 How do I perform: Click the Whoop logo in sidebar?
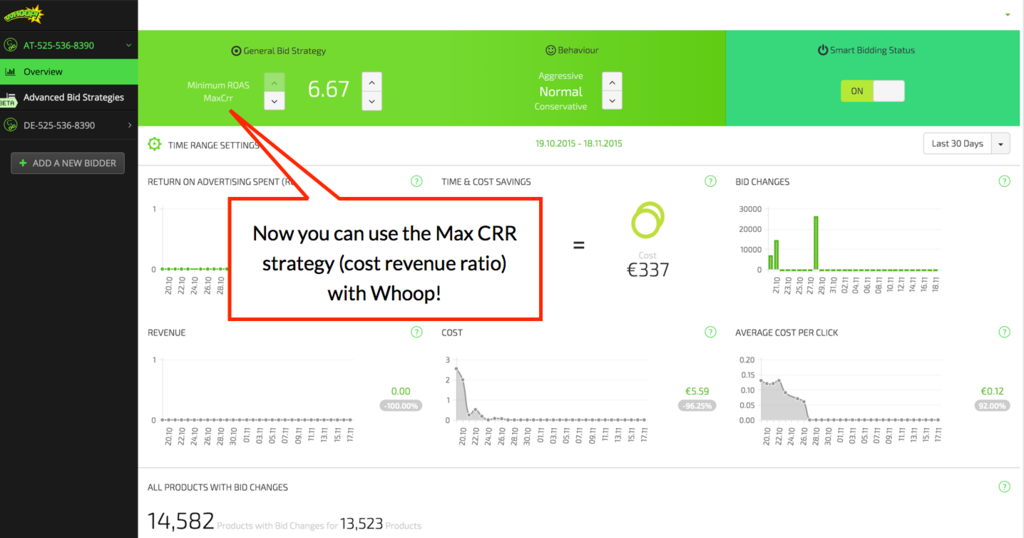click(x=24, y=14)
